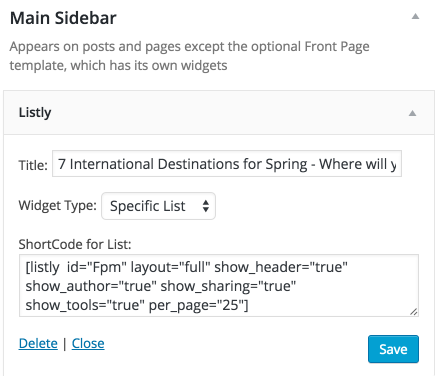Click the Main Sidebar heading
435x376 pixels.
(x=63, y=18)
